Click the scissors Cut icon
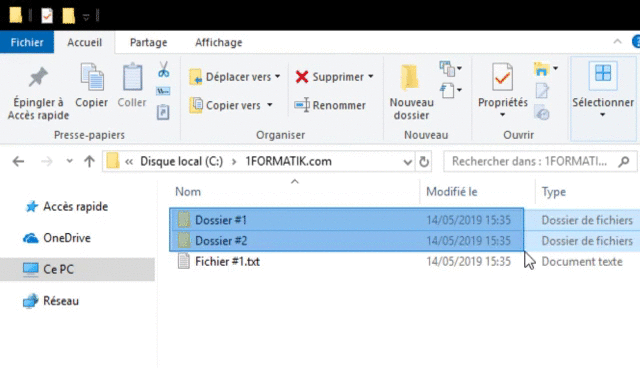This screenshot has width=640, height=368. pyautogui.click(x=164, y=69)
